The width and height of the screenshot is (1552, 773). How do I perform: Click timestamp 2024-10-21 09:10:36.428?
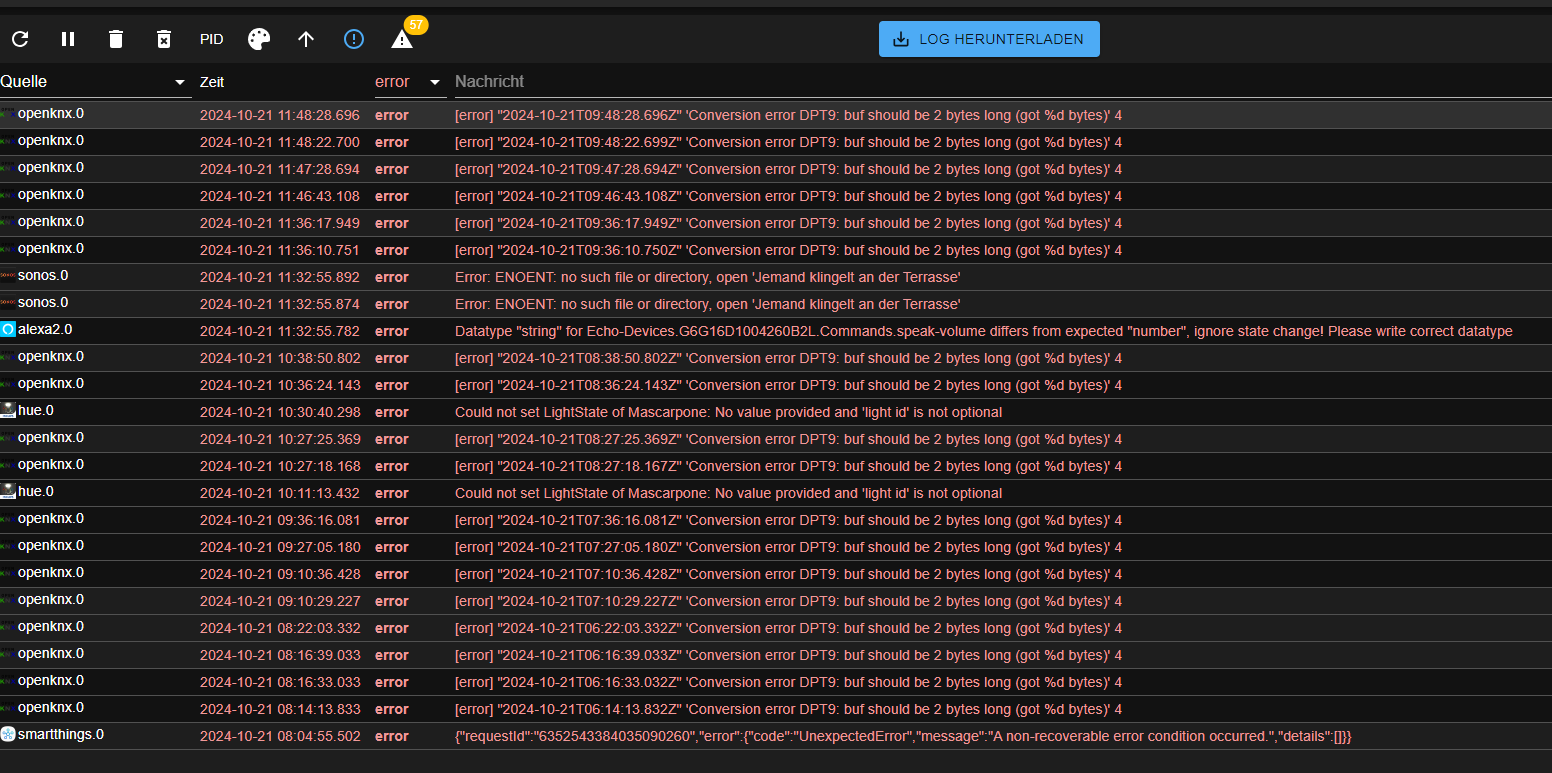tap(280, 574)
